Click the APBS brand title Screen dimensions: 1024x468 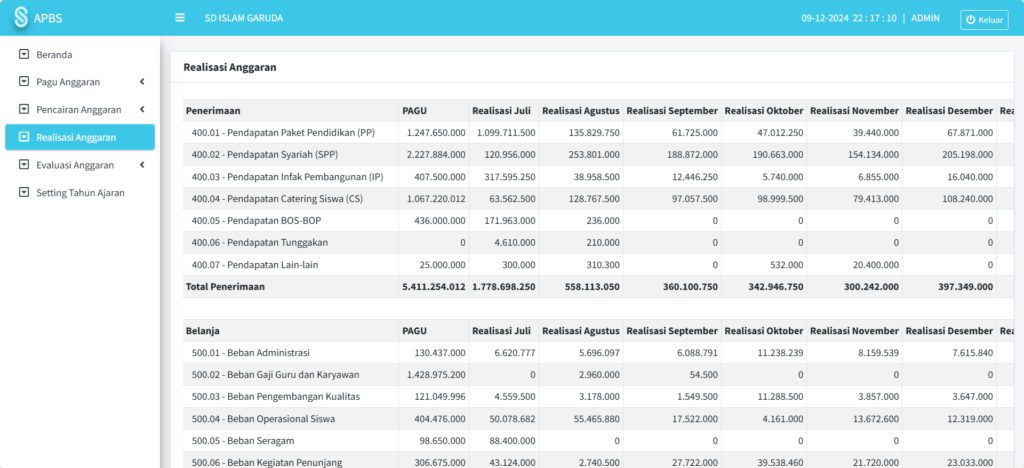[48, 18]
